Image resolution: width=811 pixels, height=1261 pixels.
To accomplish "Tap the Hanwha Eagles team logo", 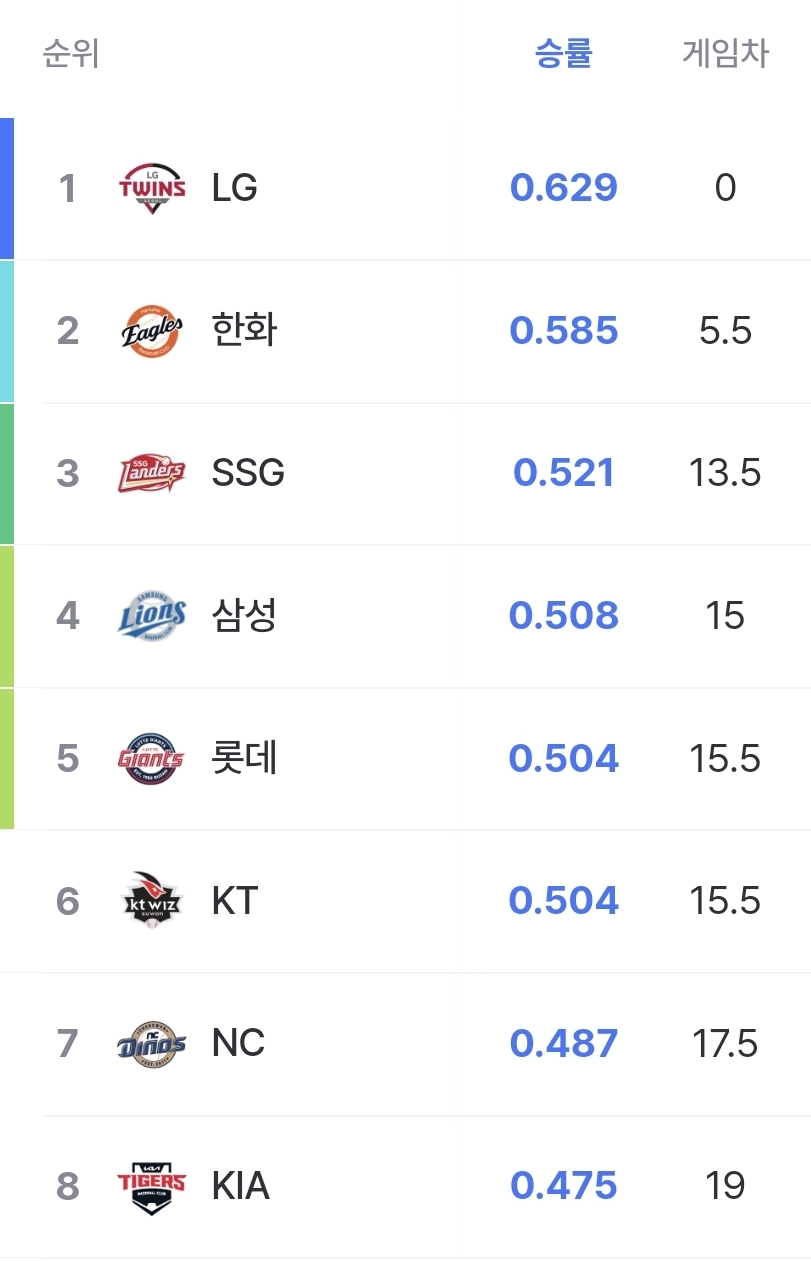I will click(x=152, y=331).
